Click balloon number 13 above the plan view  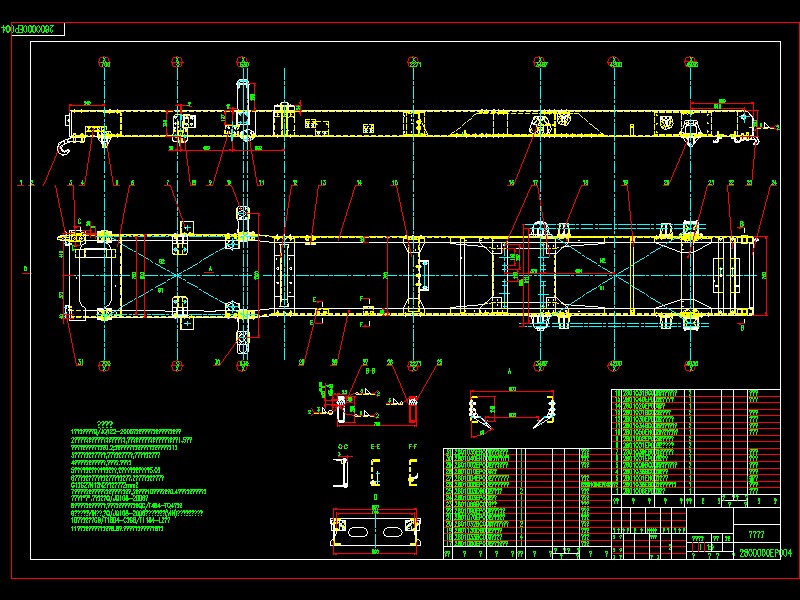tap(323, 183)
